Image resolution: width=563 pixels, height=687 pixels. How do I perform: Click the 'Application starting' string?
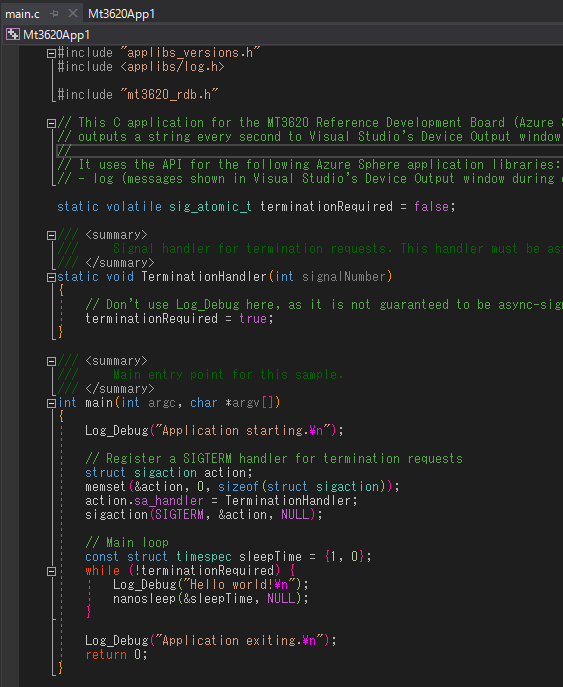coord(242,431)
